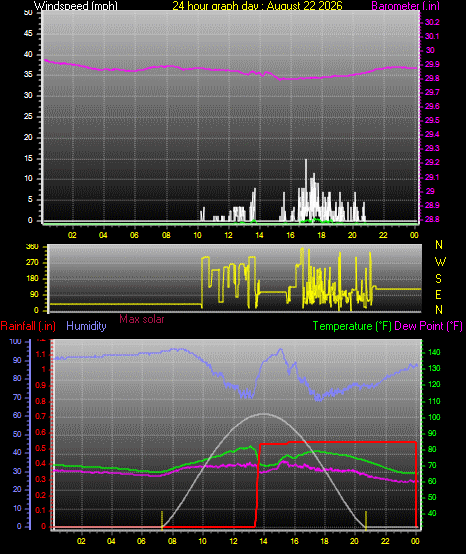Screen dimensions: 466x554
Task: Click the red rainfall plateau line at 0.5
Action: (x=338, y=442)
